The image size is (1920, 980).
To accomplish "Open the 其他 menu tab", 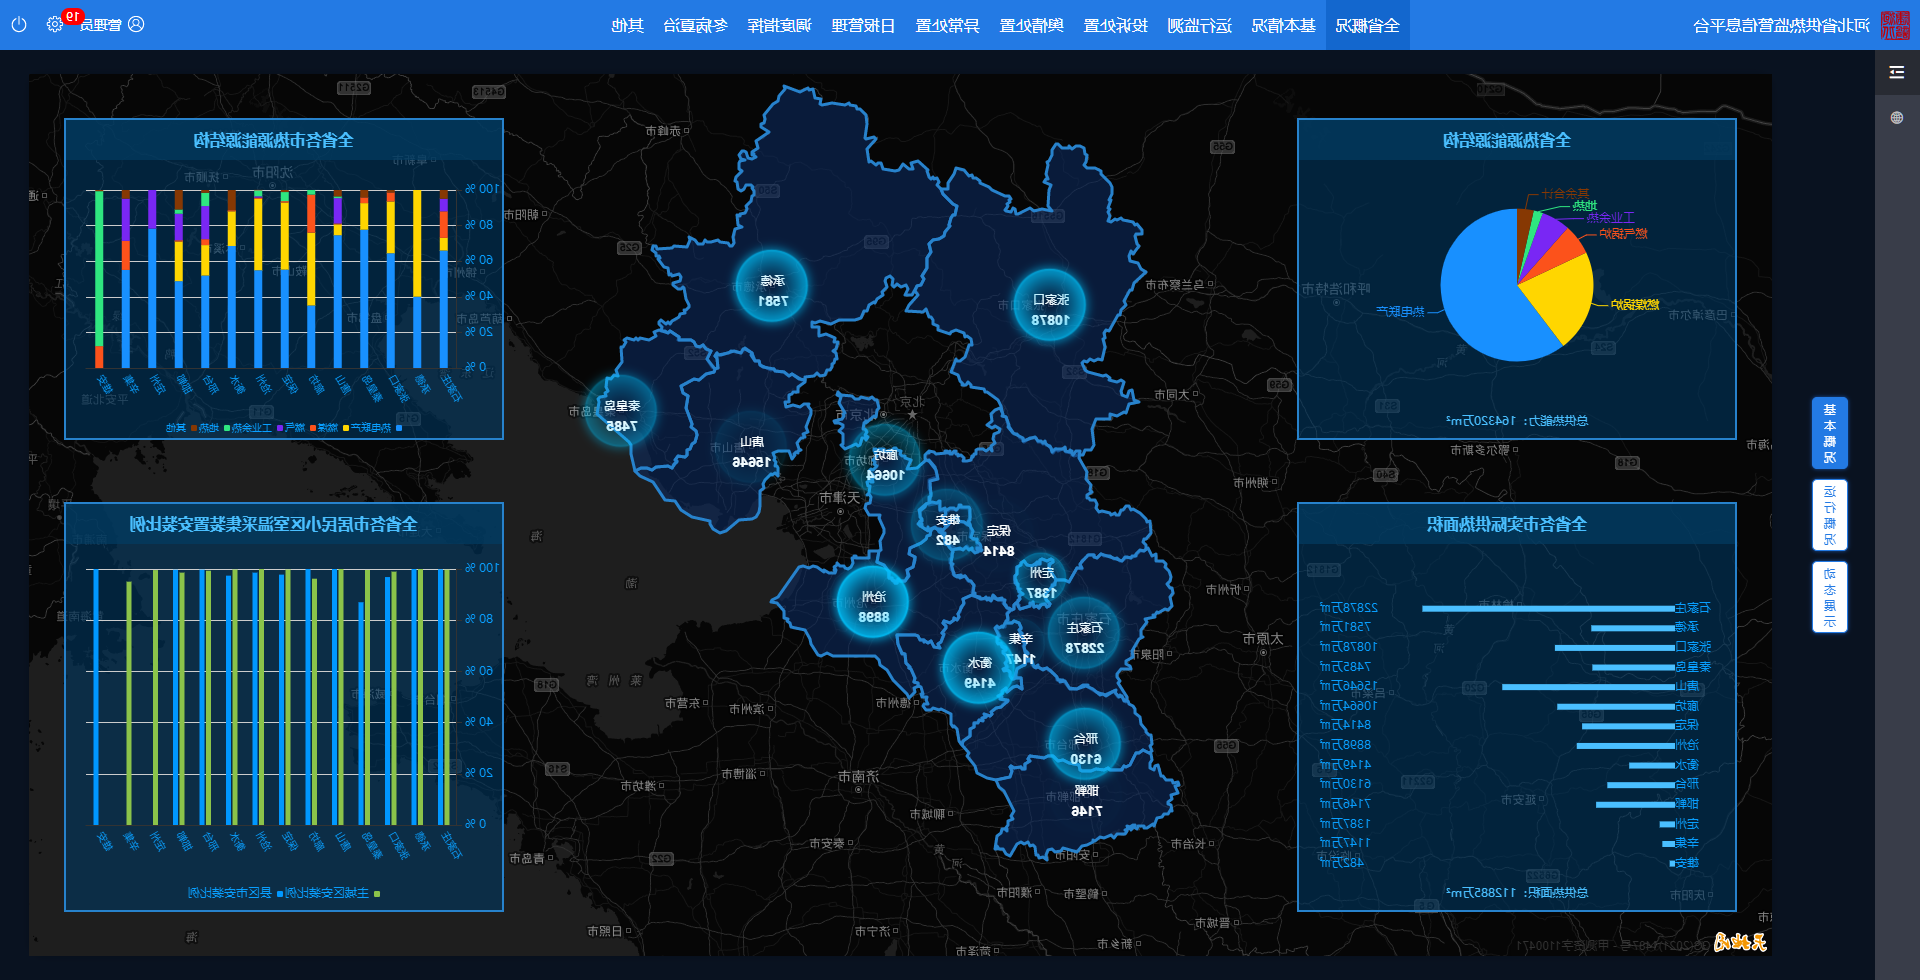I will (x=628, y=25).
